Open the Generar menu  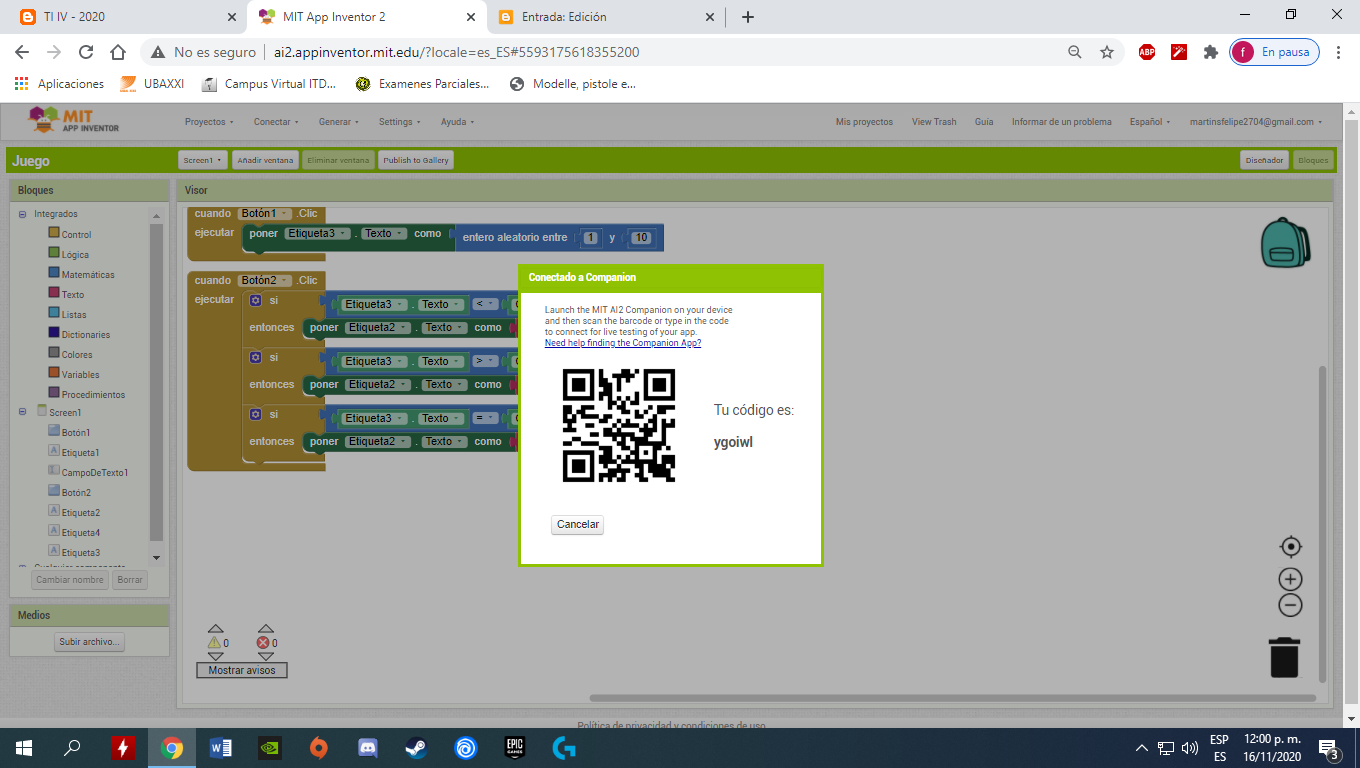[339, 122]
